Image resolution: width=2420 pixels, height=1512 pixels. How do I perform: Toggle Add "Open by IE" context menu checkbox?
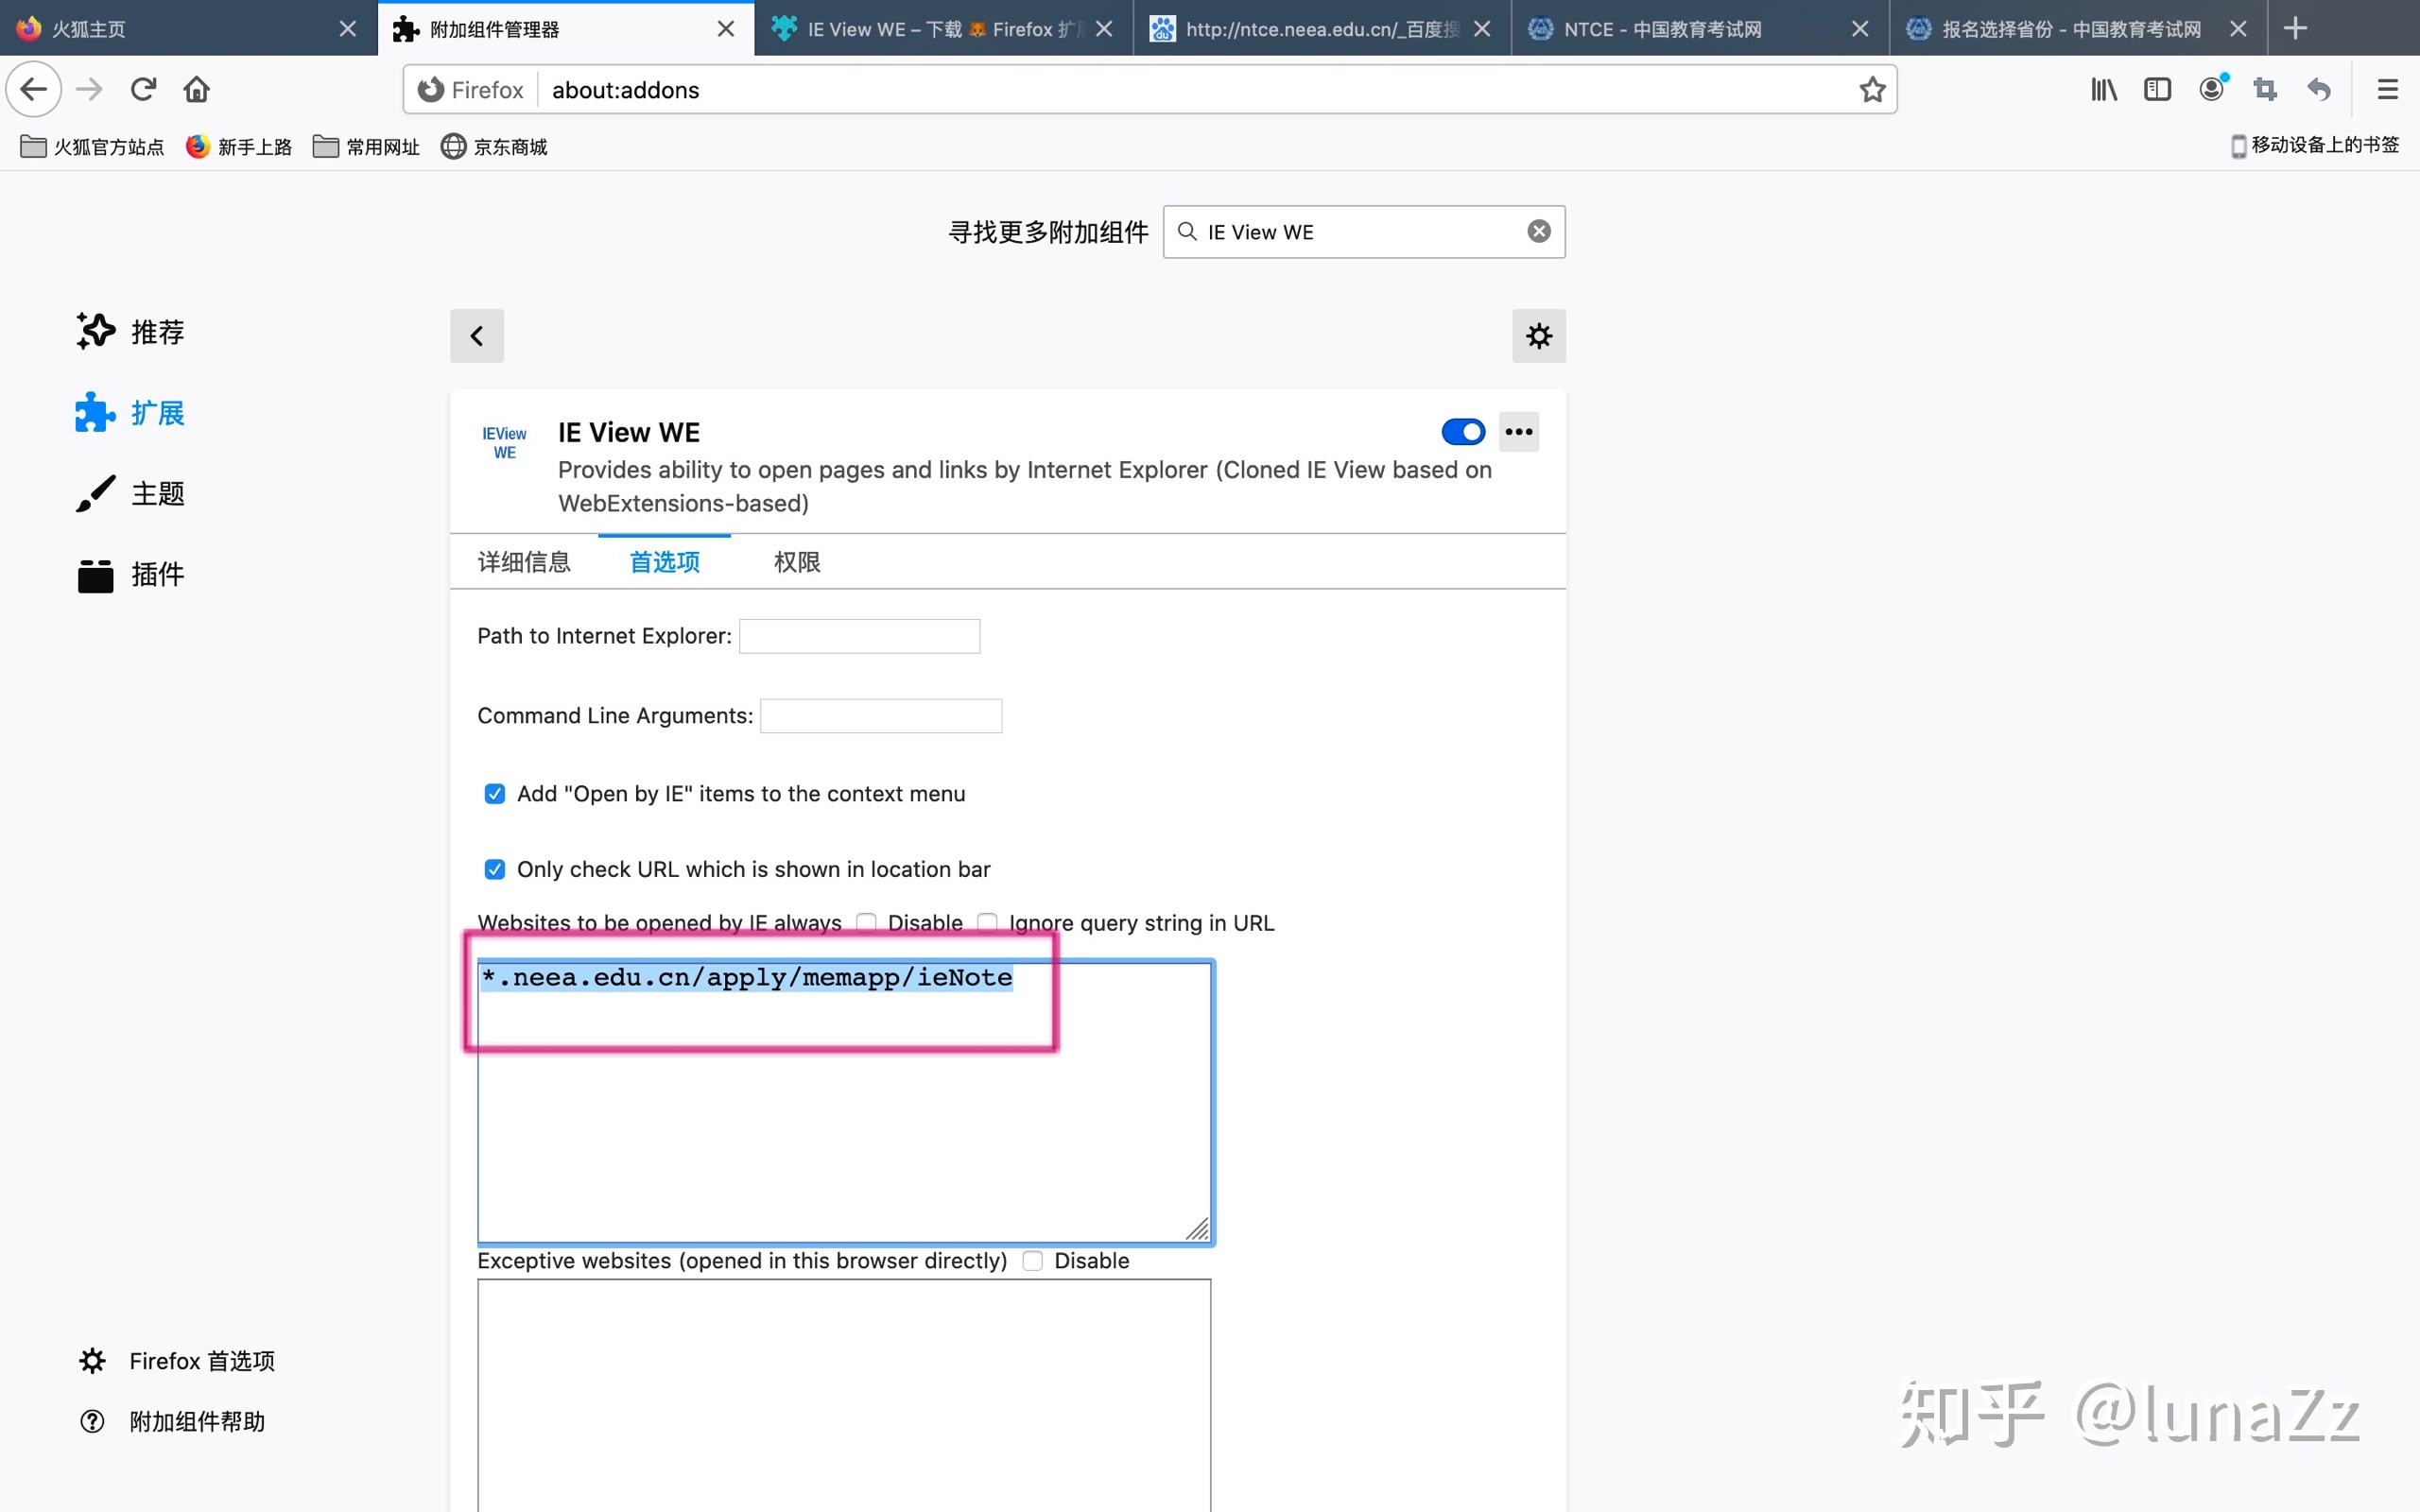495,794
